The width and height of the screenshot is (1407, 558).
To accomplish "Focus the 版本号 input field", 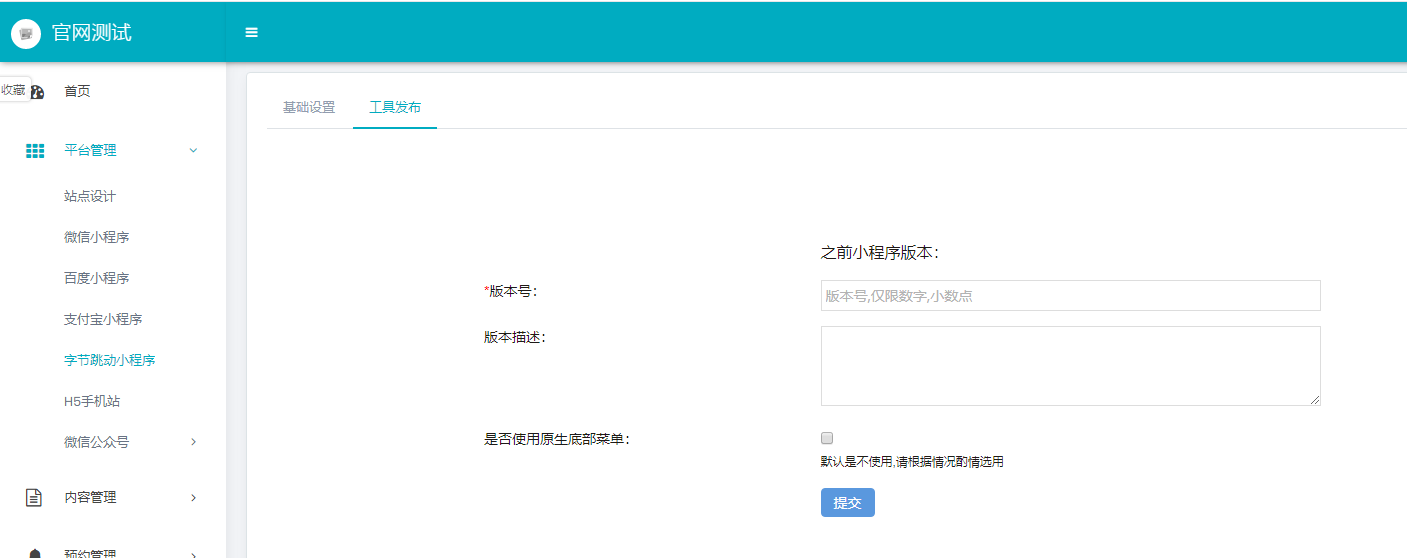I will pos(1070,296).
